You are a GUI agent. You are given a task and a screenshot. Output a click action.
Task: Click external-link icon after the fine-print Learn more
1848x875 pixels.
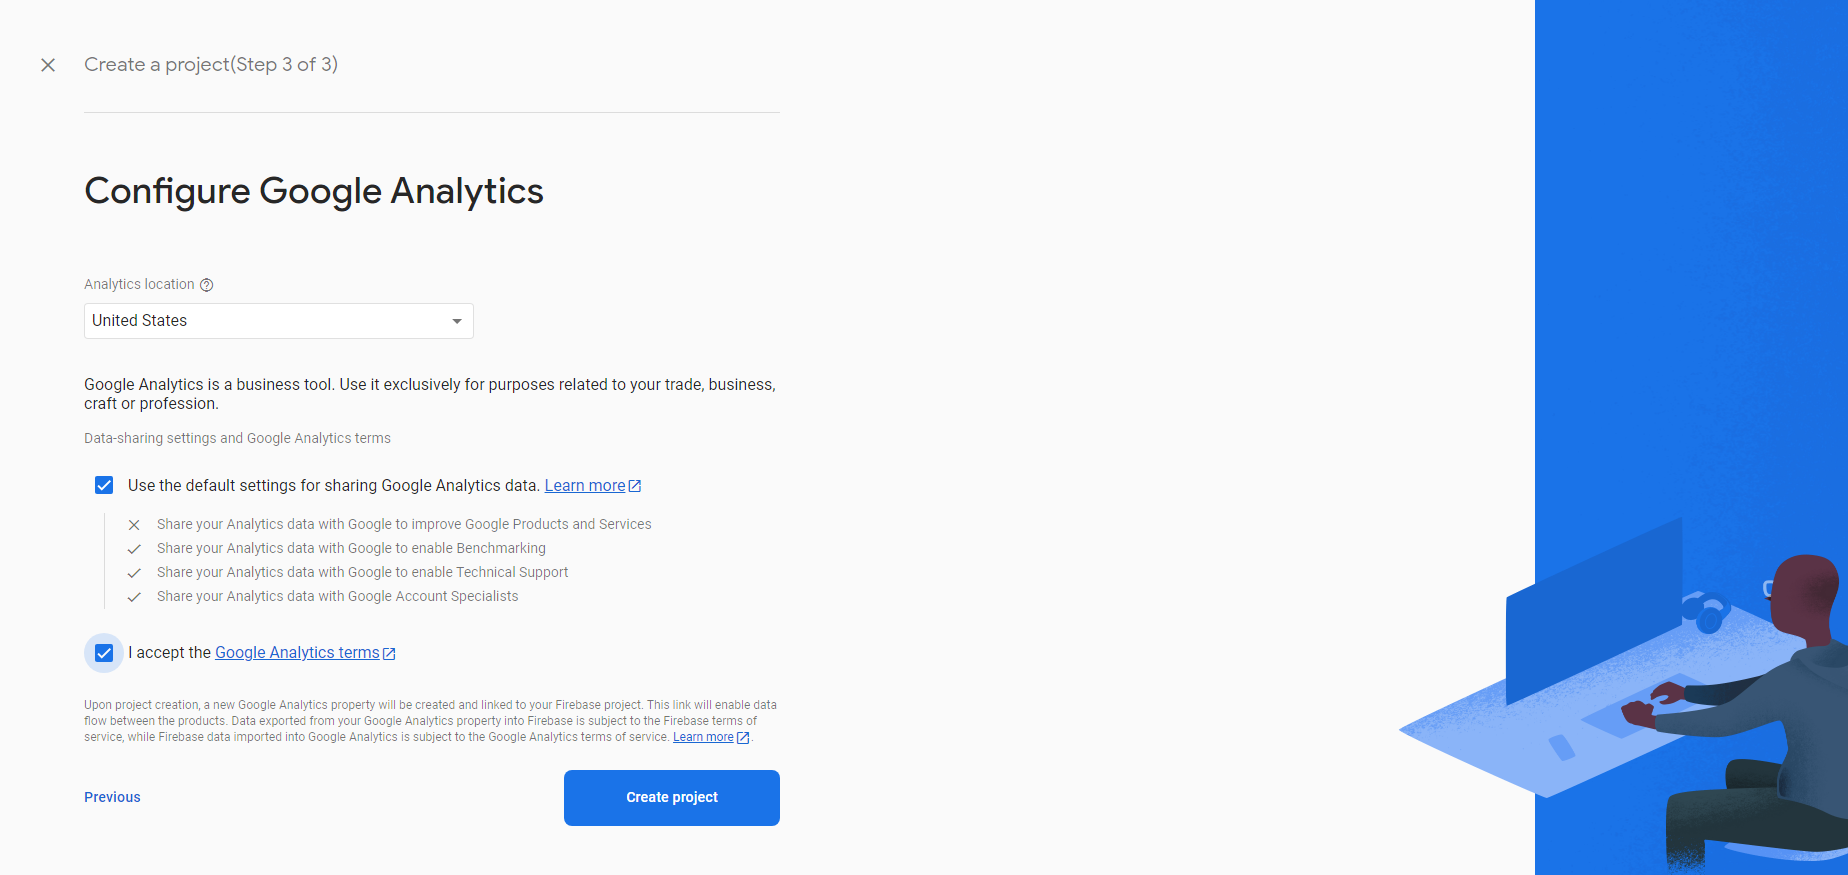(743, 738)
